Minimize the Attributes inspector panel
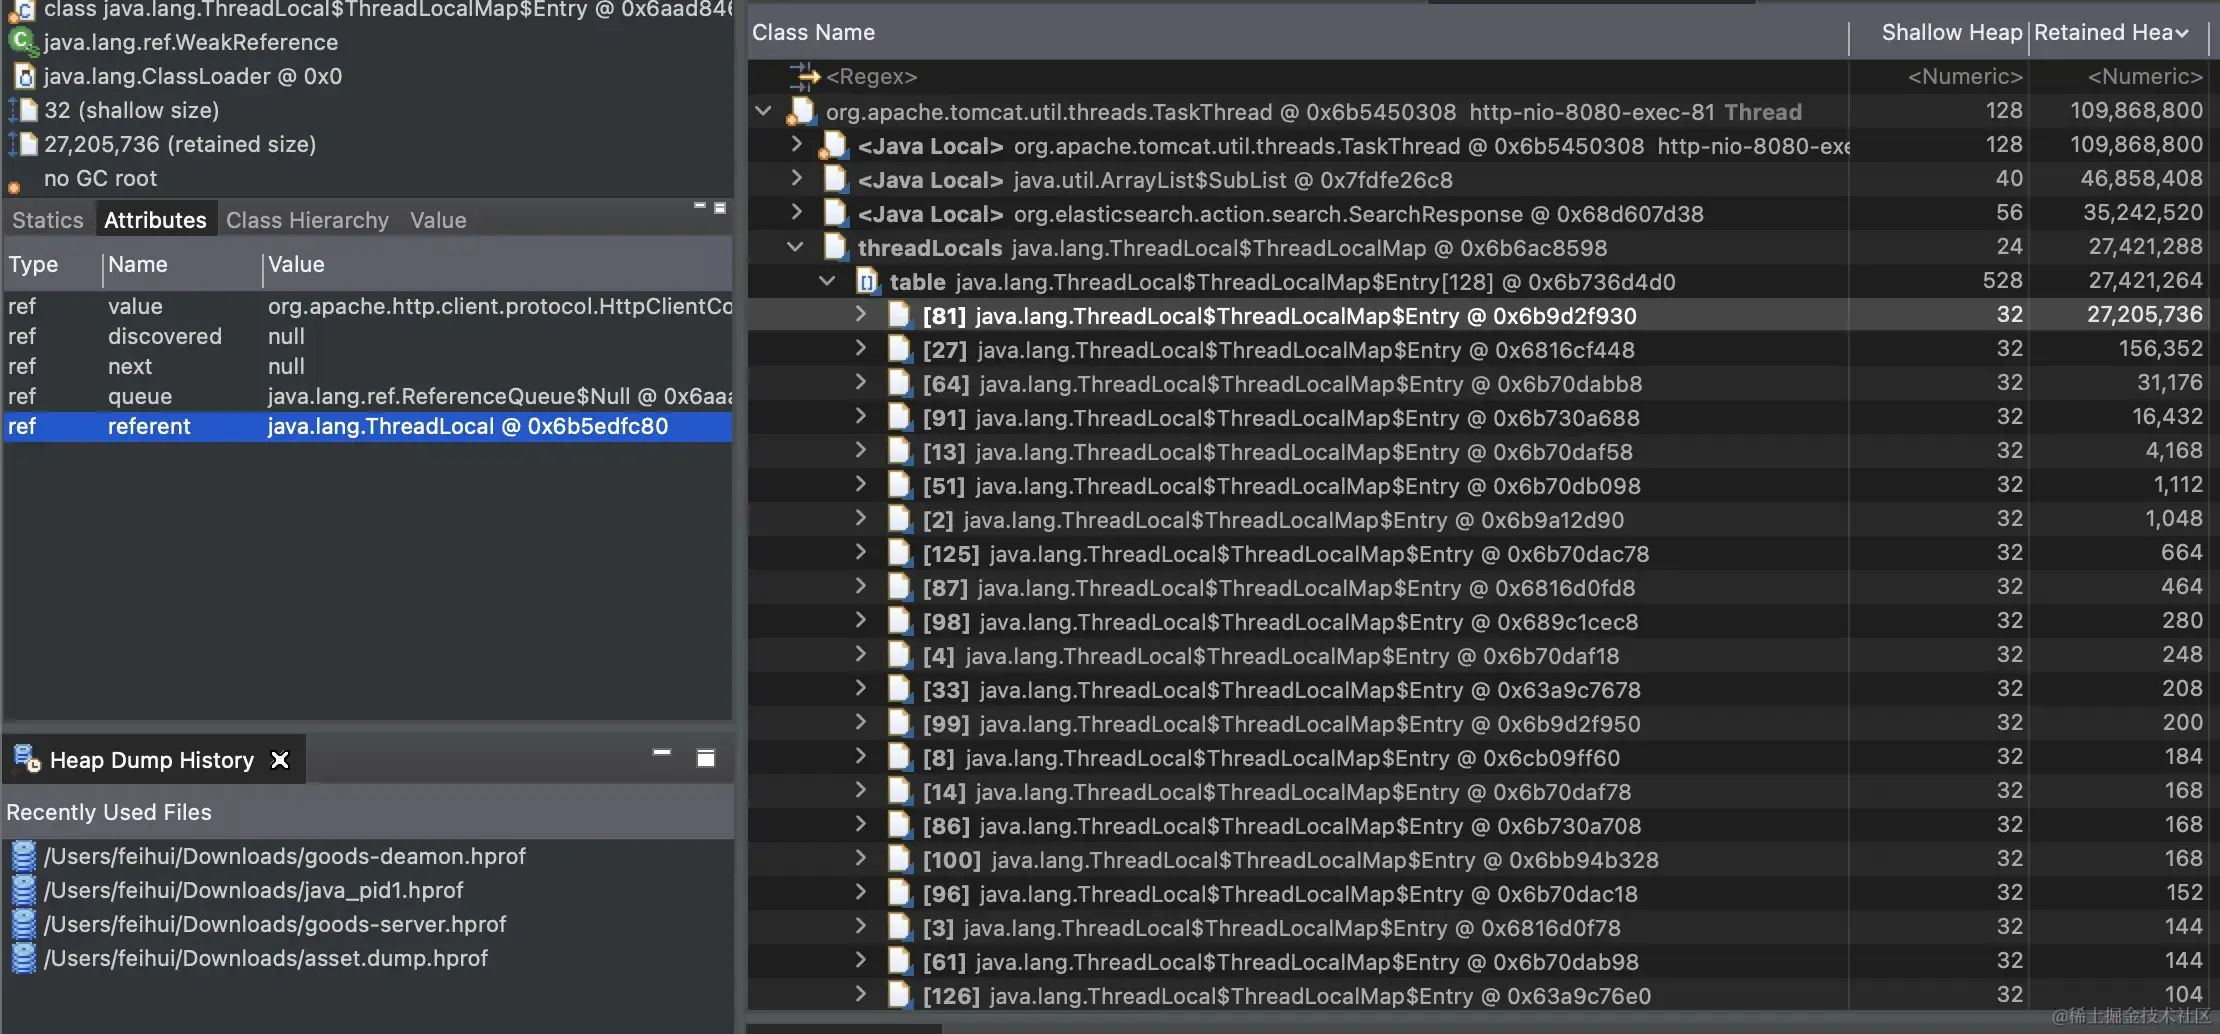Viewport: 2220px width, 1034px height. point(700,206)
